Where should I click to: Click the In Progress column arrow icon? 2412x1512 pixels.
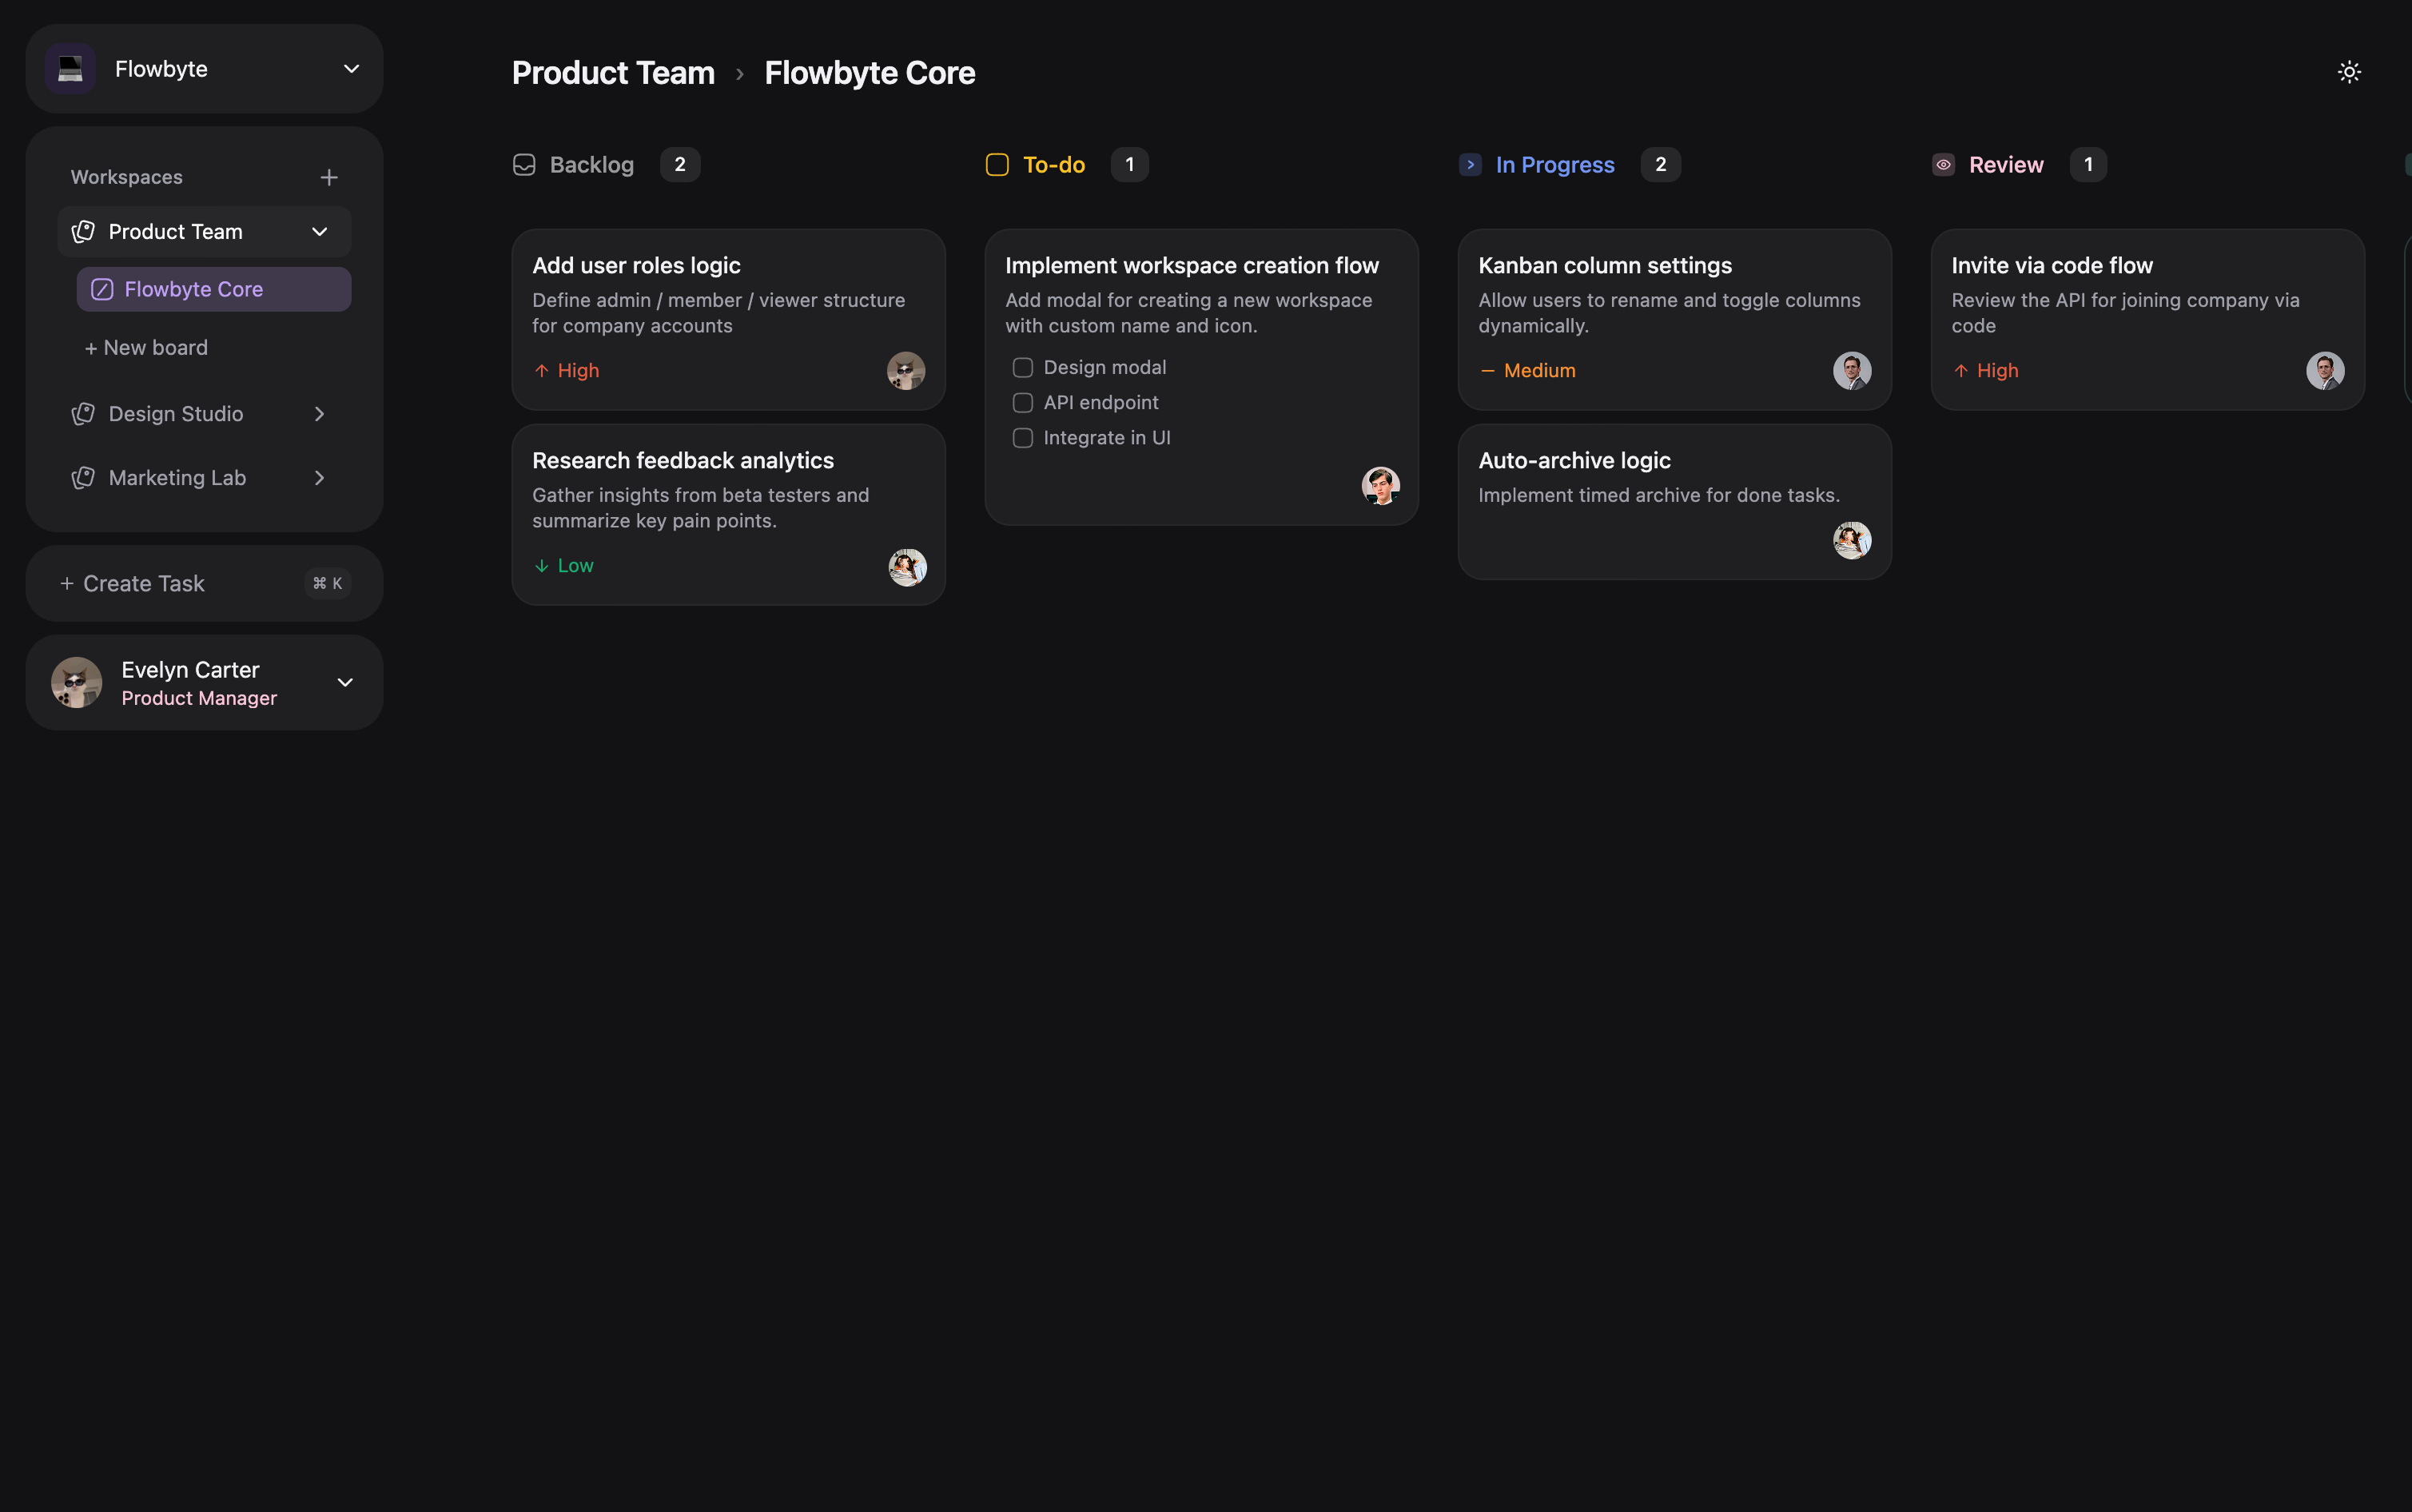point(1470,165)
